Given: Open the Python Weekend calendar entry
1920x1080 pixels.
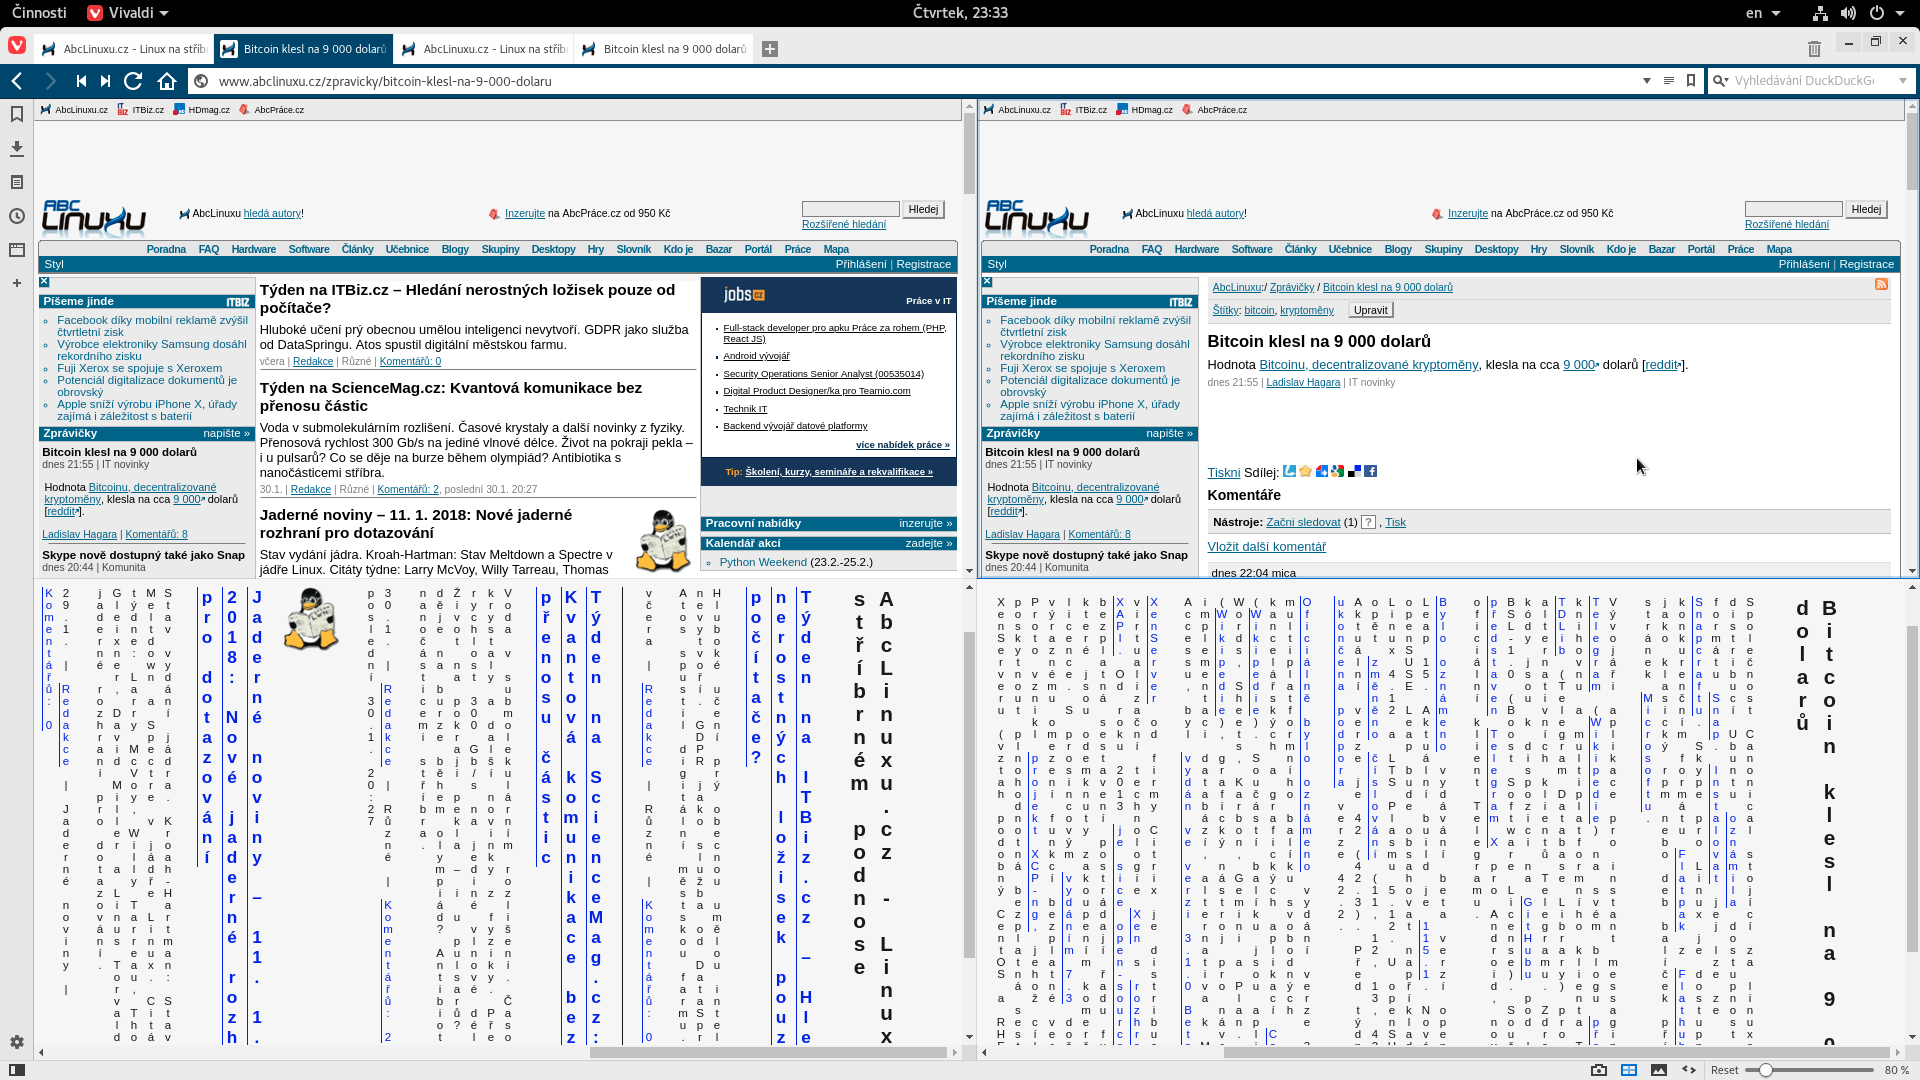Looking at the screenshot, I should (763, 562).
